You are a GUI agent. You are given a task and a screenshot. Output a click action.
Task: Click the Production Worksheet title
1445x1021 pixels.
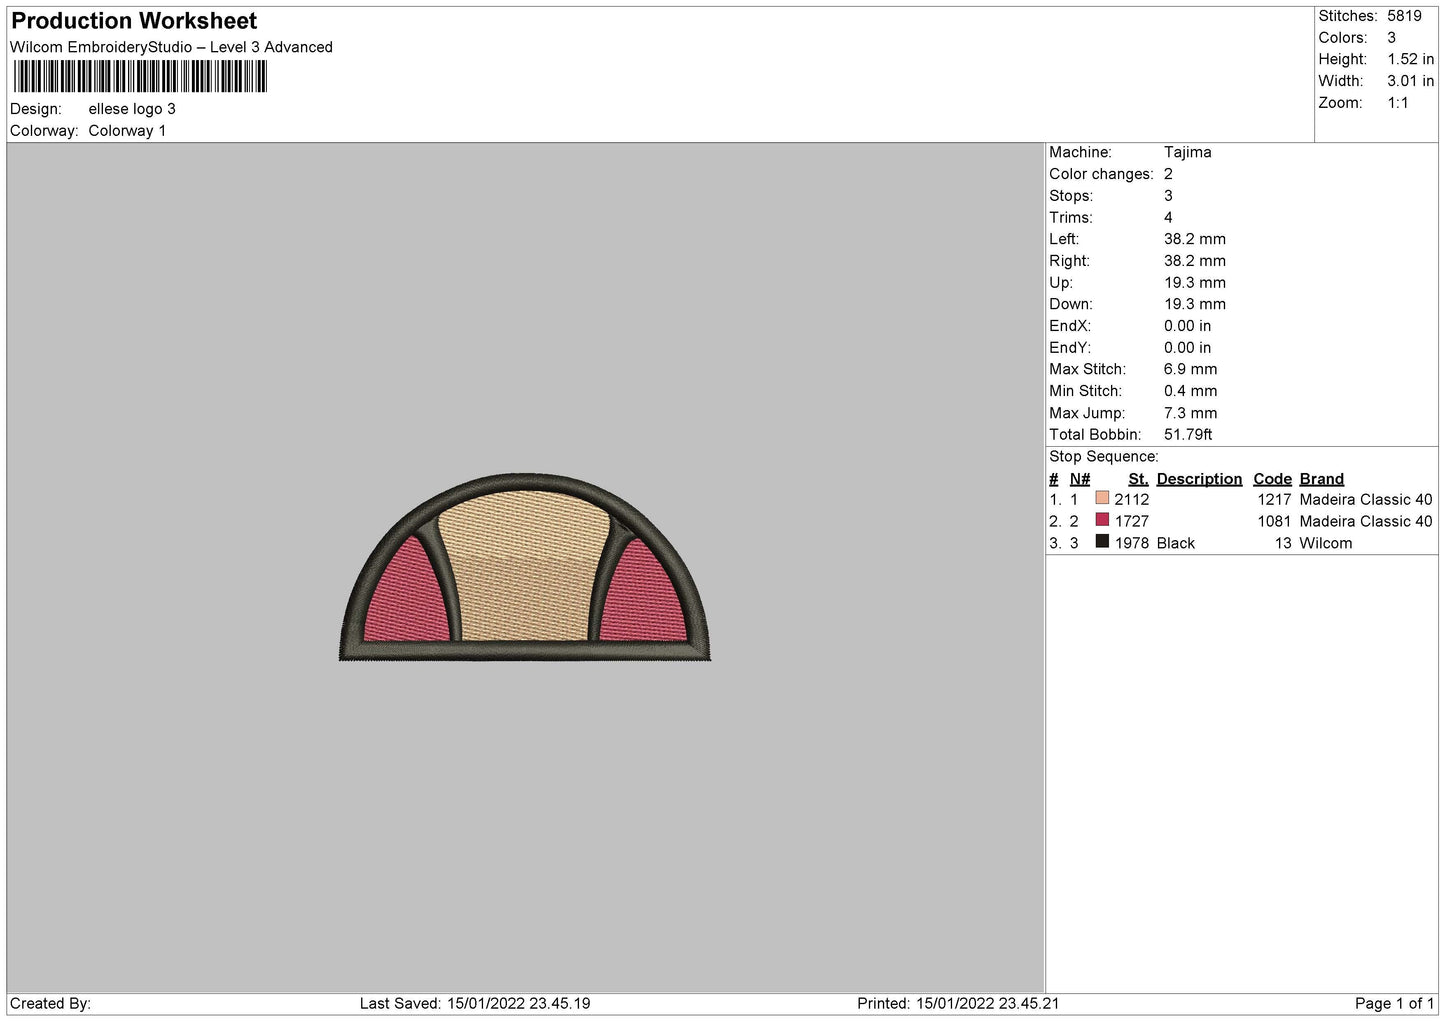point(133,20)
